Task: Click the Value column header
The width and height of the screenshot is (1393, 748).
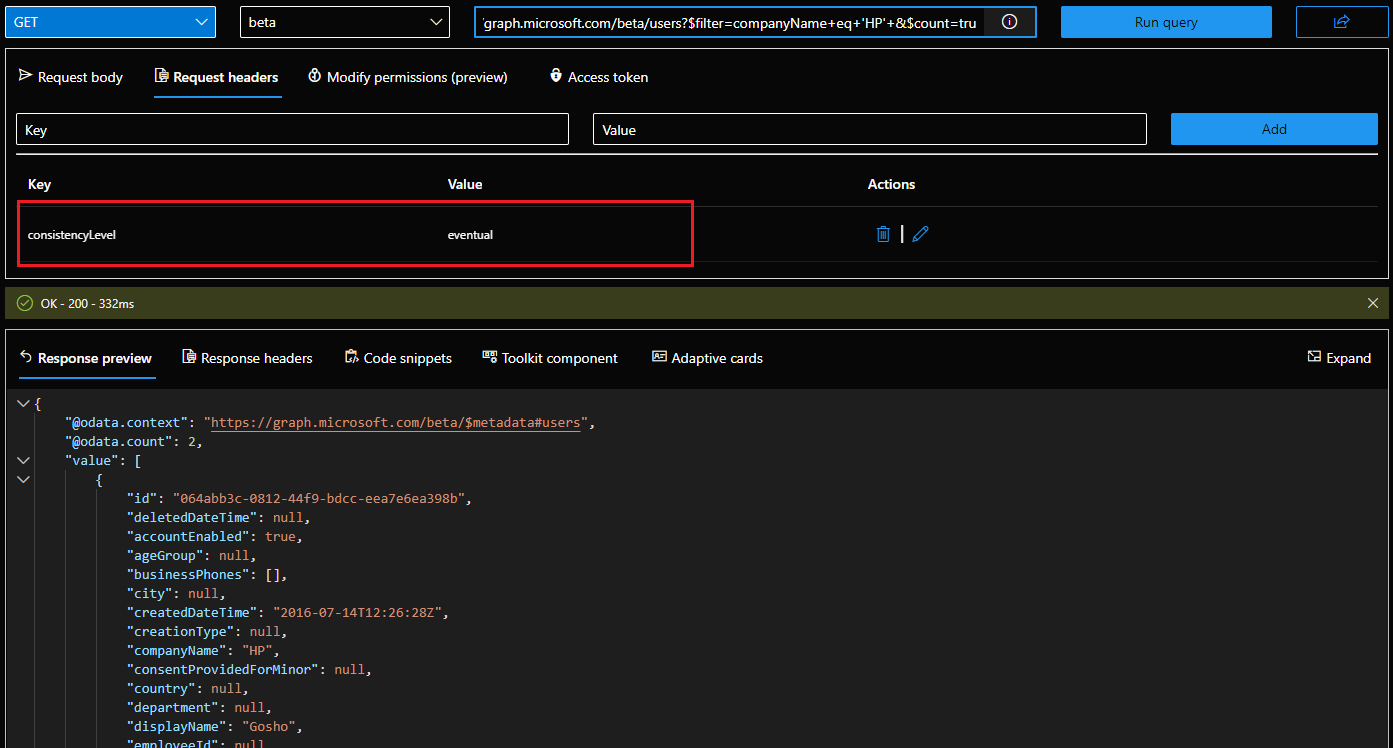Action: pos(465,184)
